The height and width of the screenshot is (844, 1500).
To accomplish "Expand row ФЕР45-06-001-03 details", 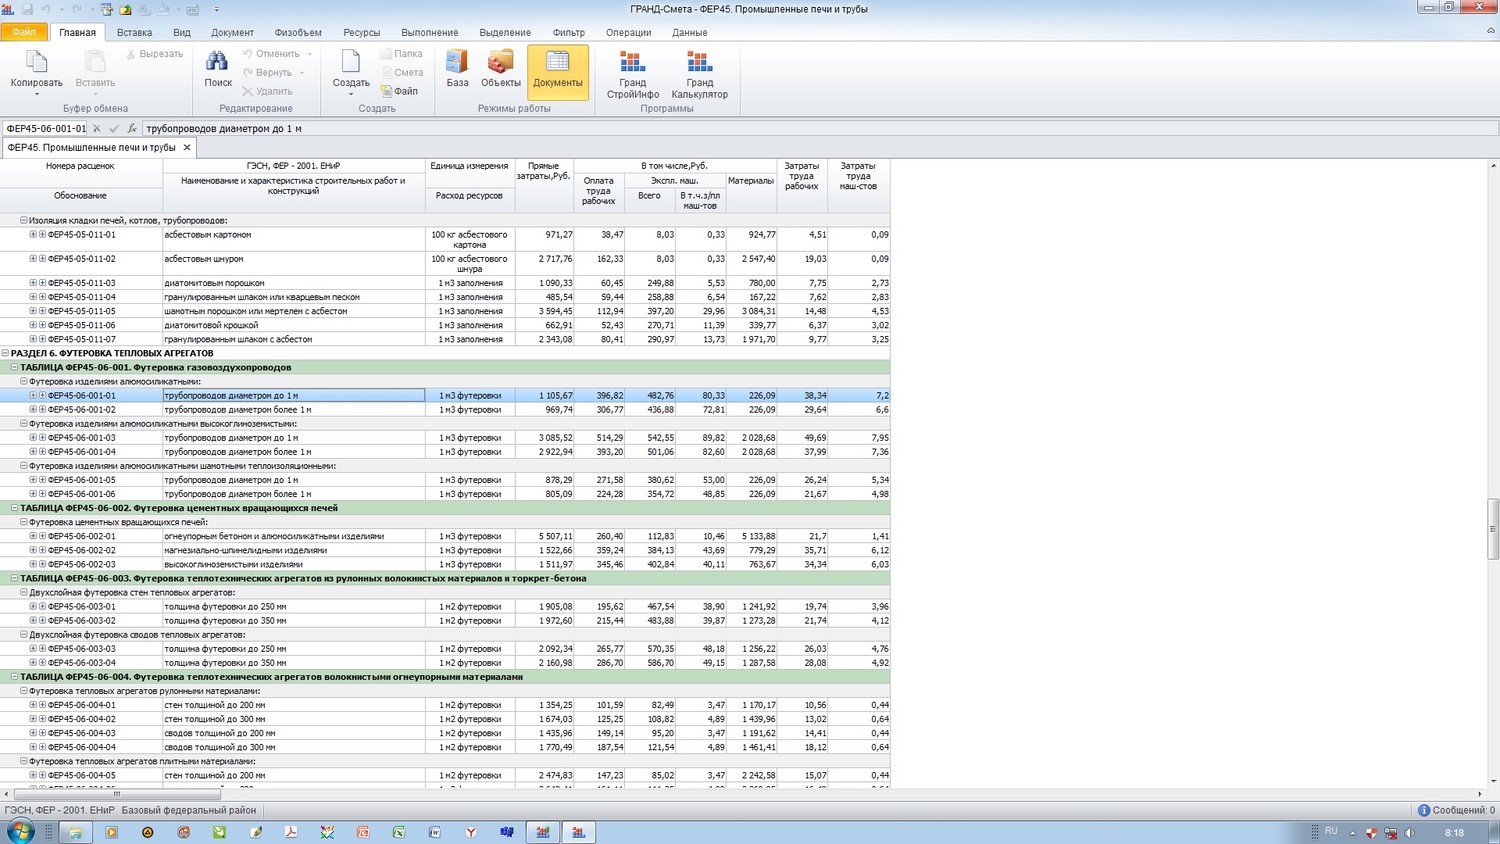I will pos(33,438).
